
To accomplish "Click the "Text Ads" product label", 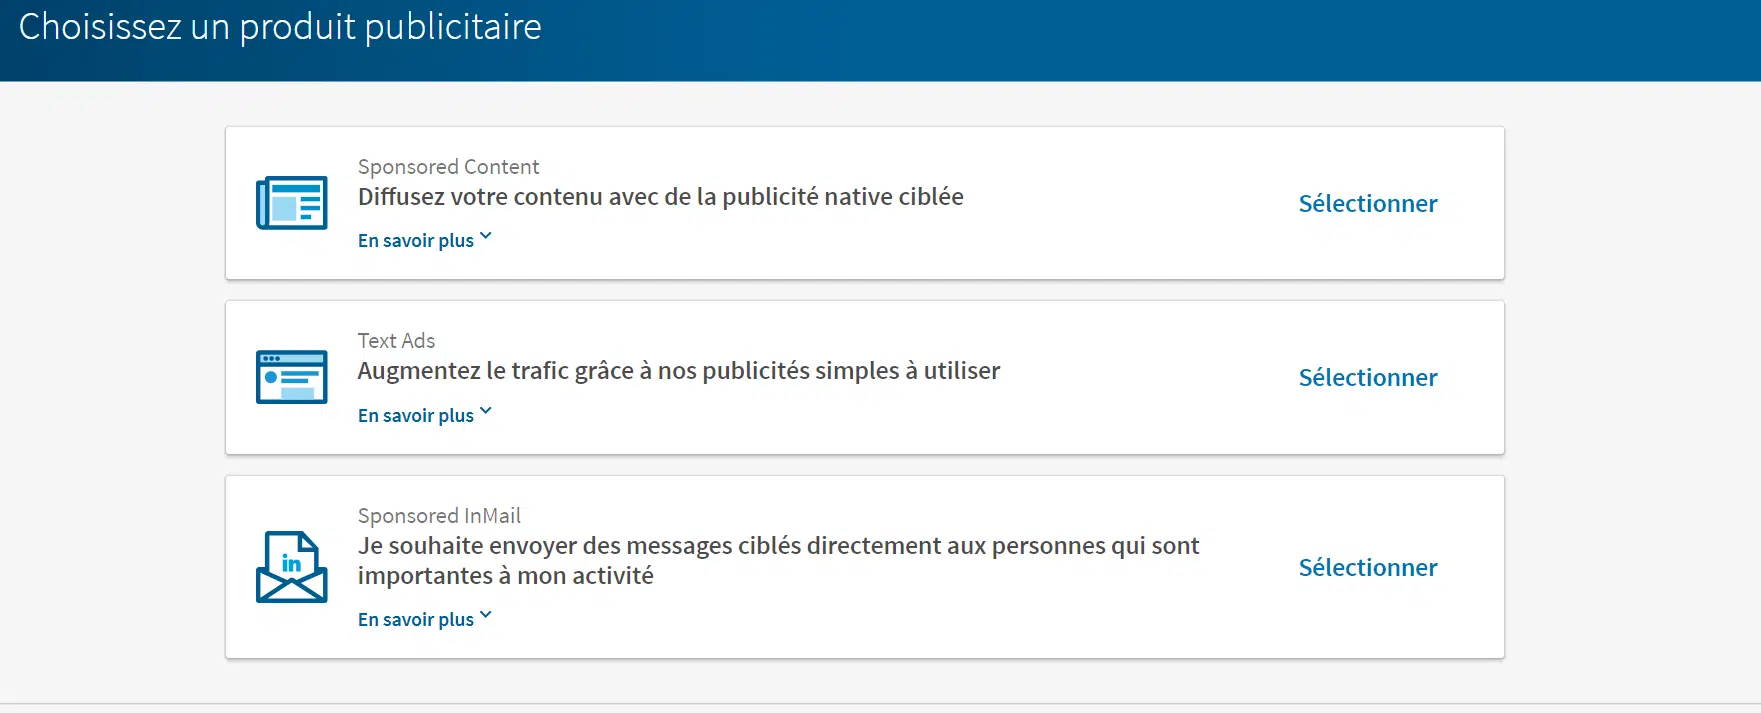I will pos(396,341).
